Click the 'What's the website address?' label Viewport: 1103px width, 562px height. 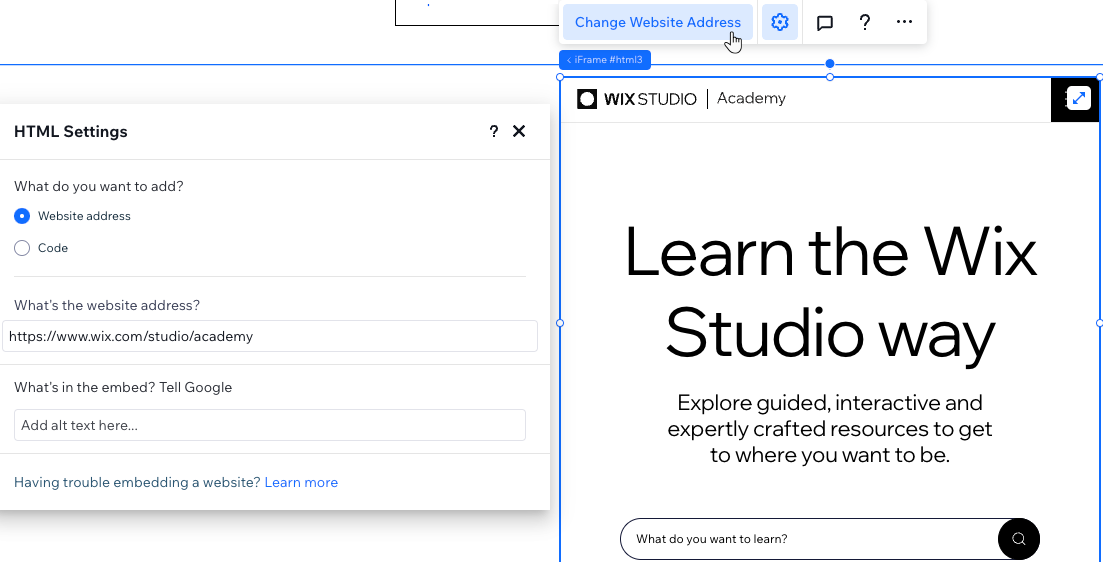click(107, 305)
